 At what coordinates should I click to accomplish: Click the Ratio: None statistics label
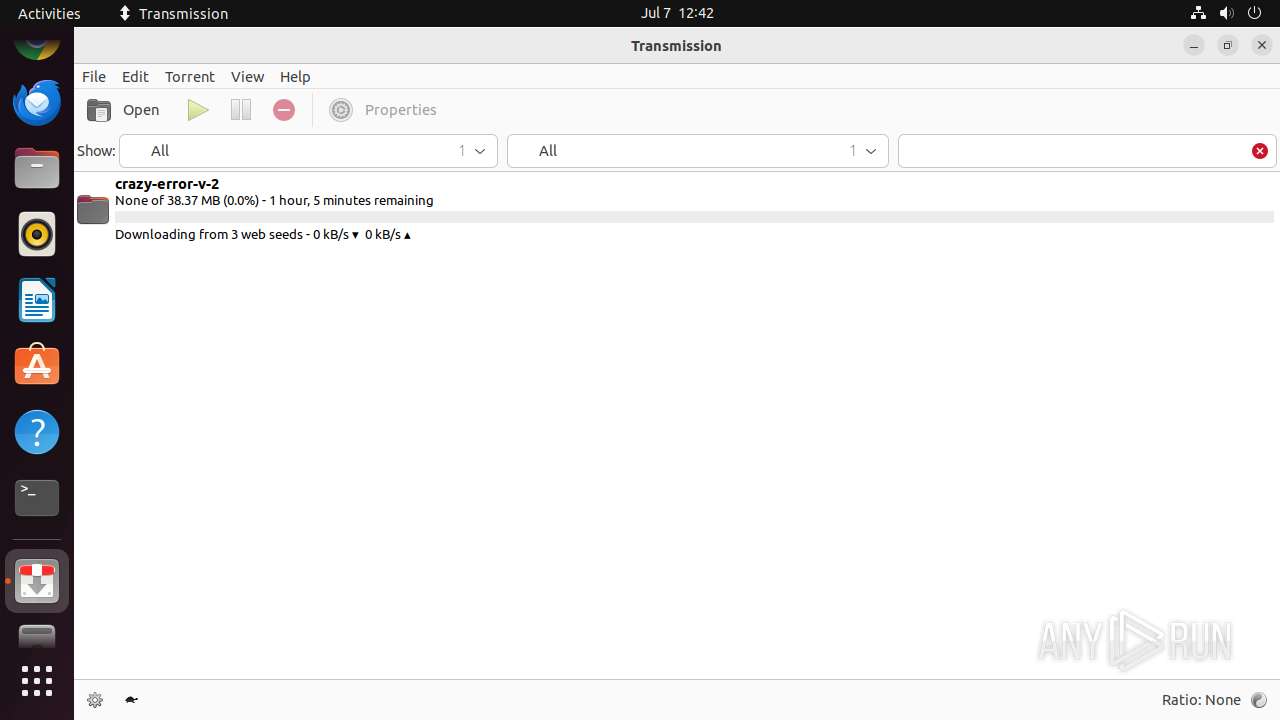1201,700
